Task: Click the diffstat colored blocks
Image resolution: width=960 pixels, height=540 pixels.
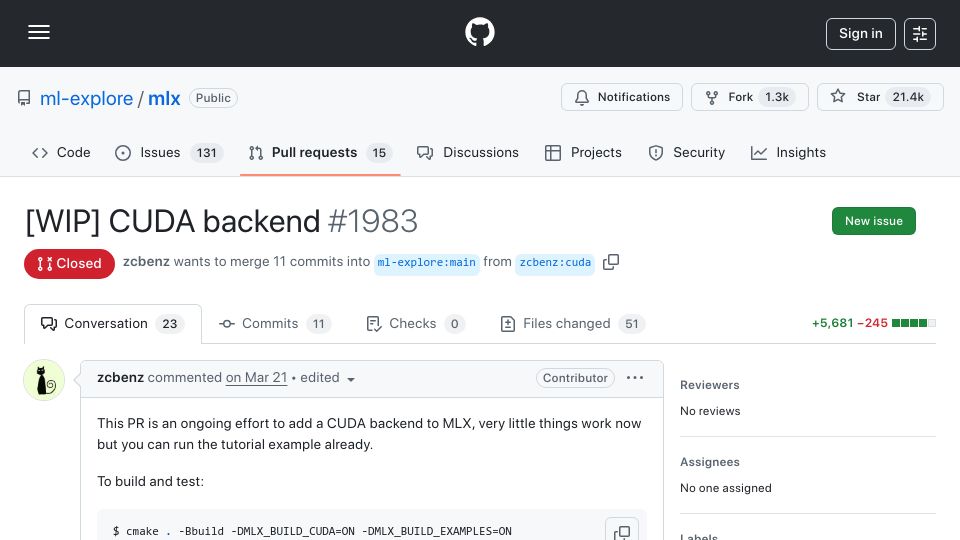Action: pyautogui.click(x=913, y=323)
